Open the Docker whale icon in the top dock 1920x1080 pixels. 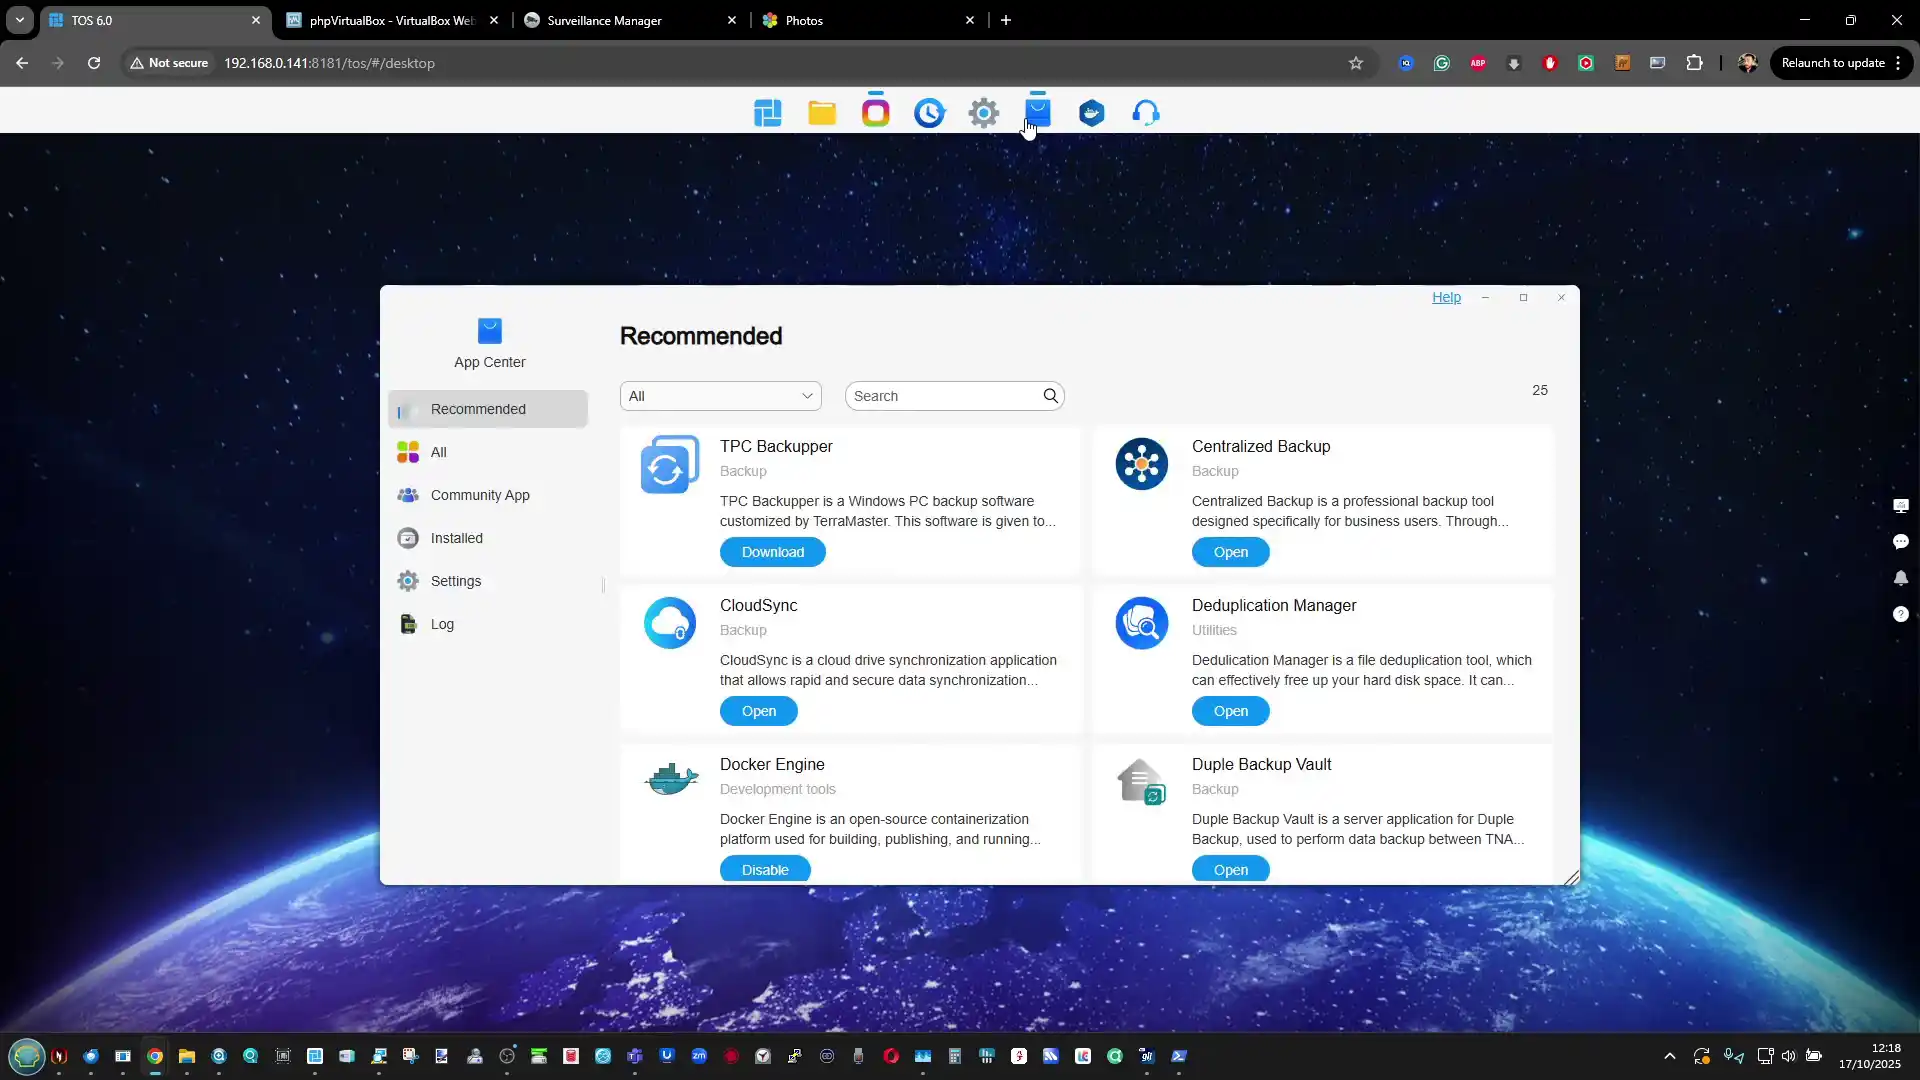(1092, 113)
